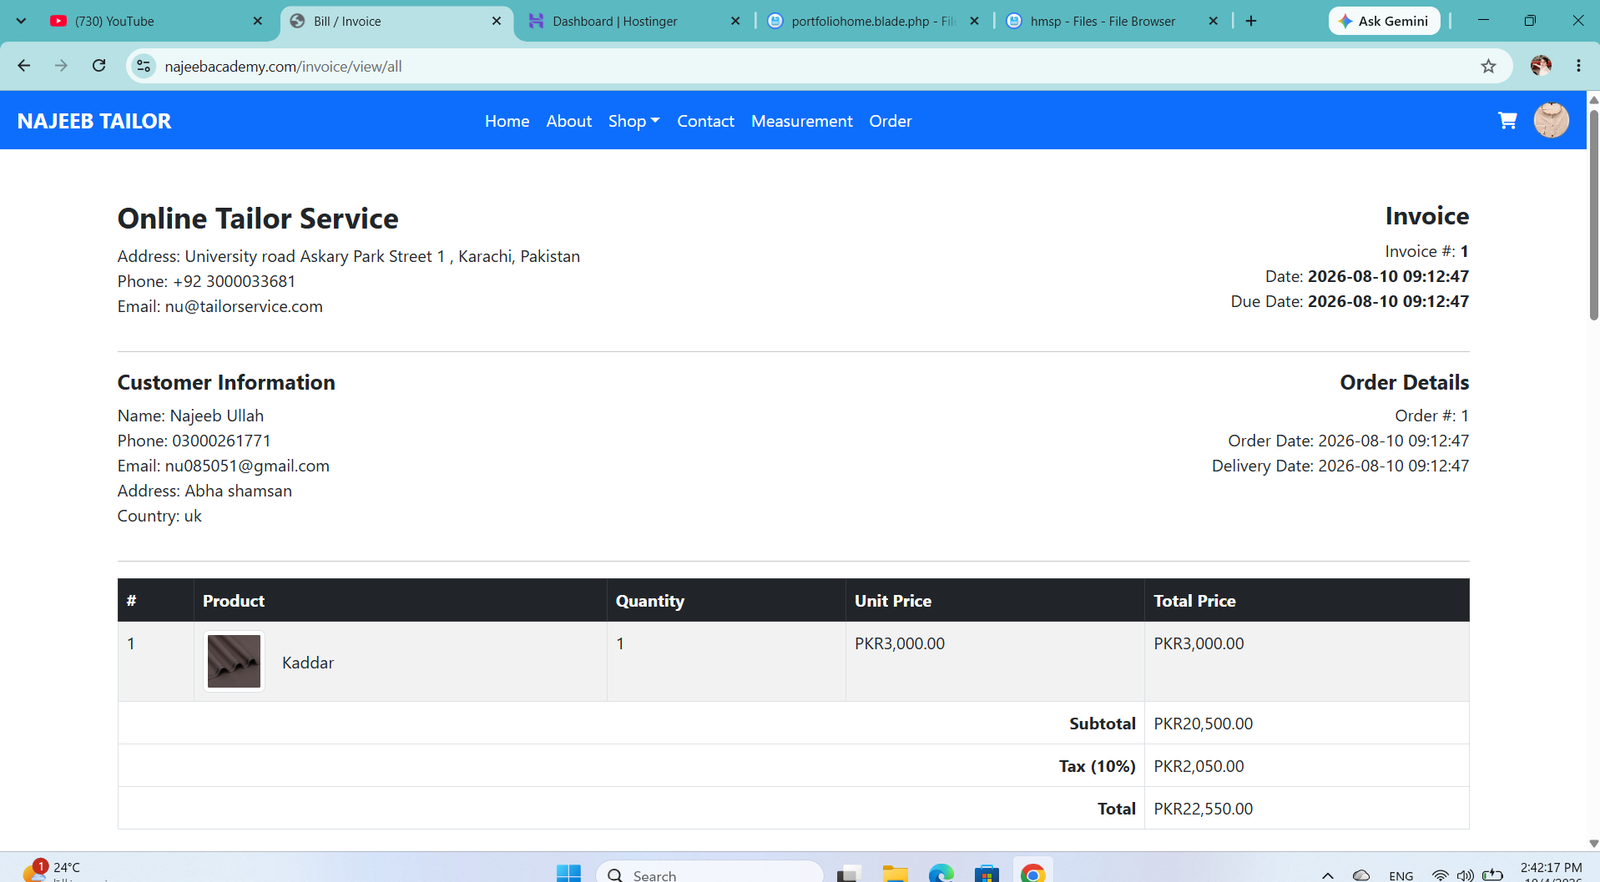Click the Kaddar product thumbnail
The image size is (1600, 882).
point(234,661)
